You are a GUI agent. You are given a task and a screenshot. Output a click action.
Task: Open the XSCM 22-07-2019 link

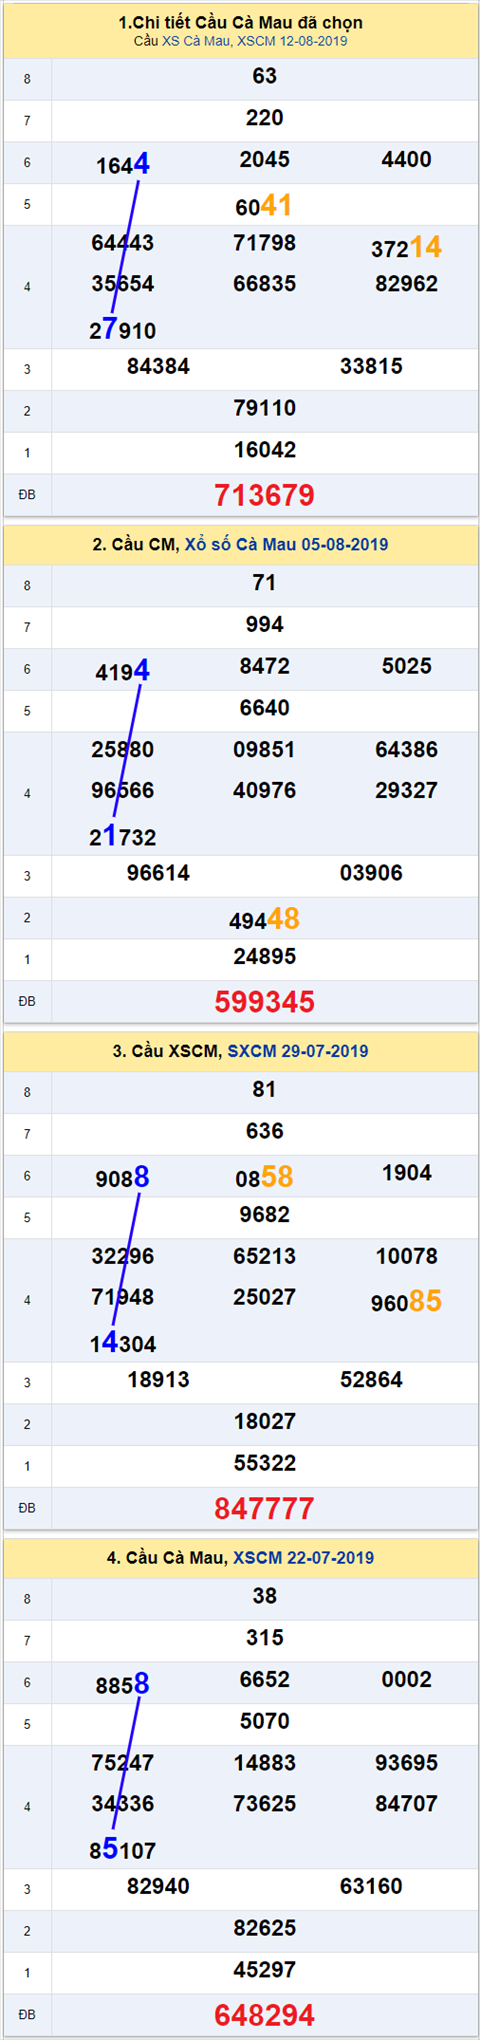pyautogui.click(x=303, y=1558)
